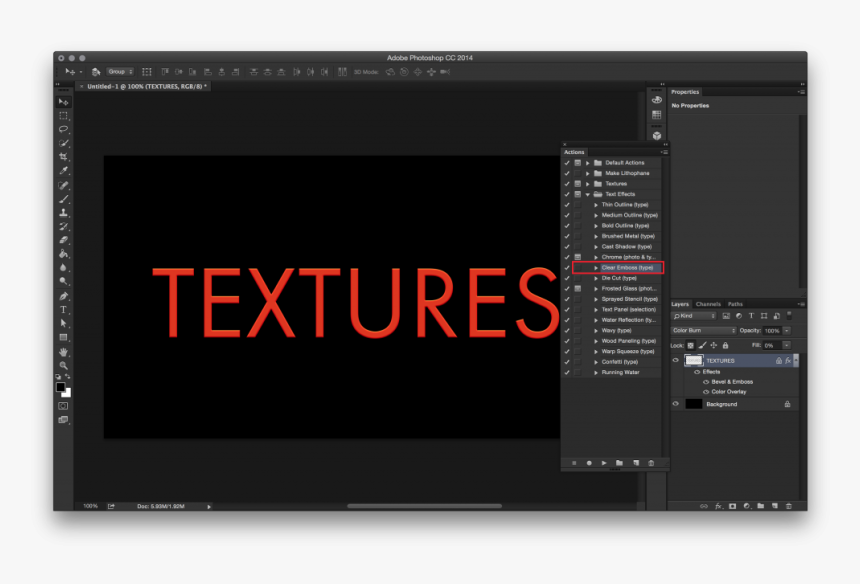This screenshot has width=860, height=584.
Task: Open the 3D panel cube icon
Action: coord(657,135)
